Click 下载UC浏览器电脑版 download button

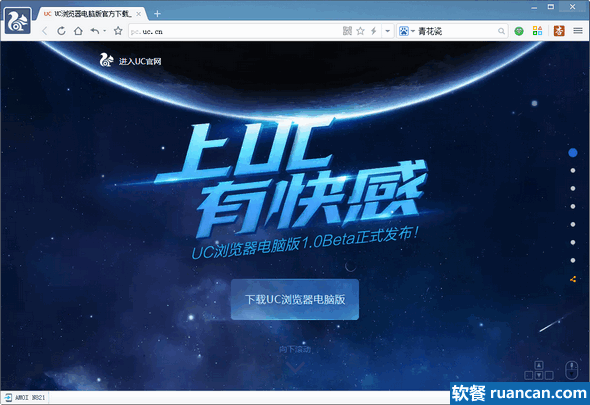295,300
